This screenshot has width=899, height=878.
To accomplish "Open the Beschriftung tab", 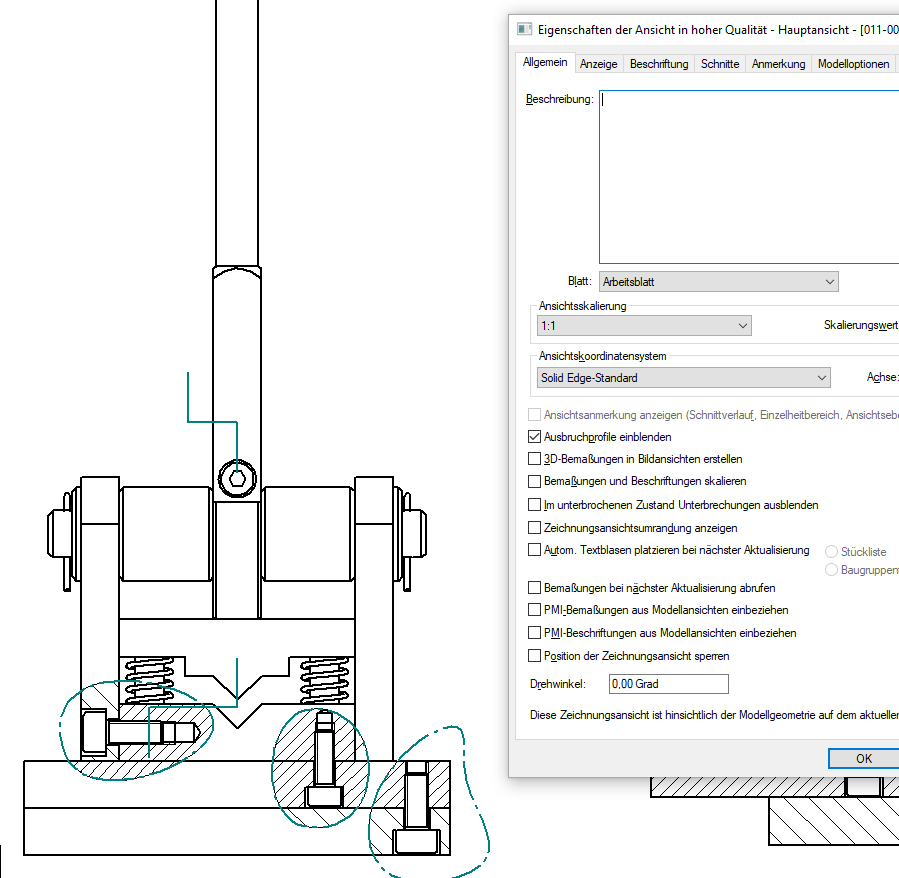I will (659, 64).
